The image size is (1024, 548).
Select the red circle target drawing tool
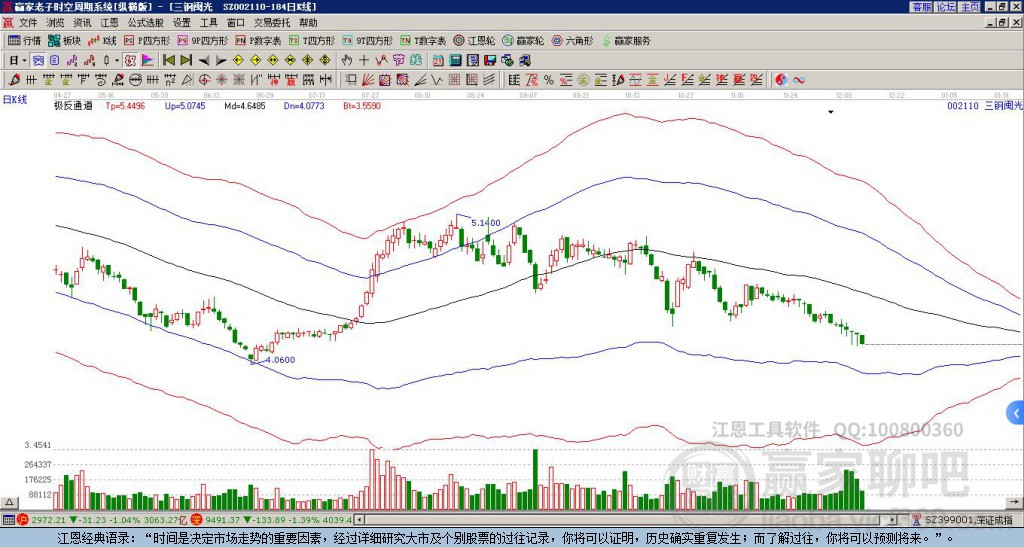click(204, 80)
